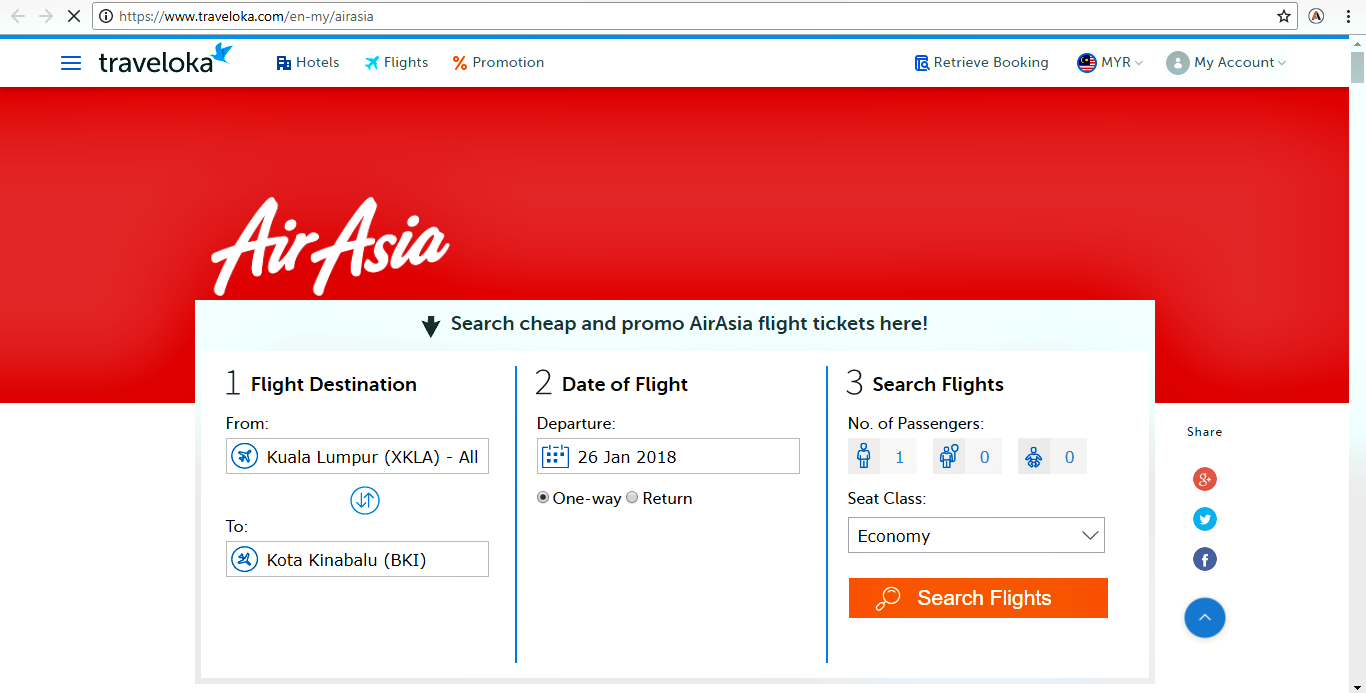
Task: Click the passenger swap icon between From and To
Action: 365,500
